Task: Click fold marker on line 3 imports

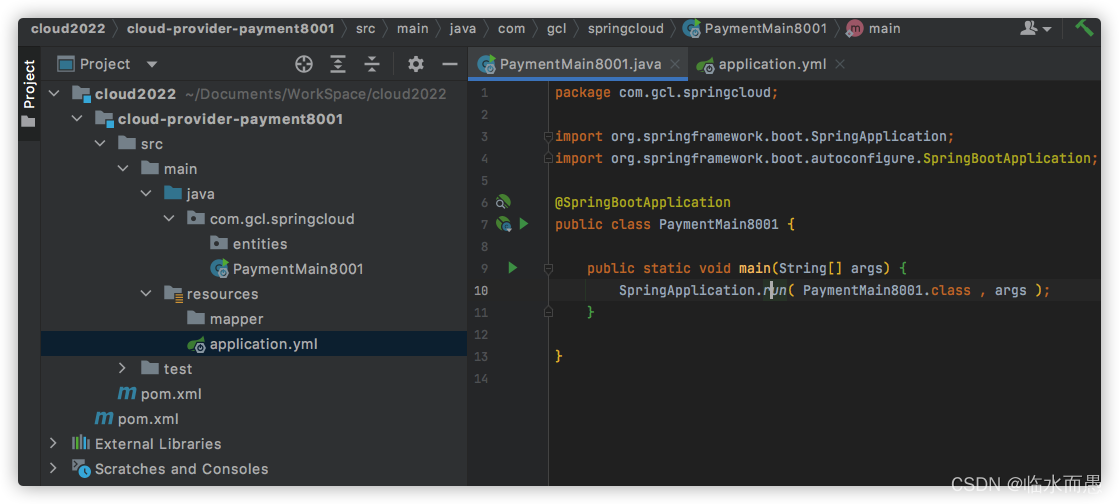Action: coord(548,136)
